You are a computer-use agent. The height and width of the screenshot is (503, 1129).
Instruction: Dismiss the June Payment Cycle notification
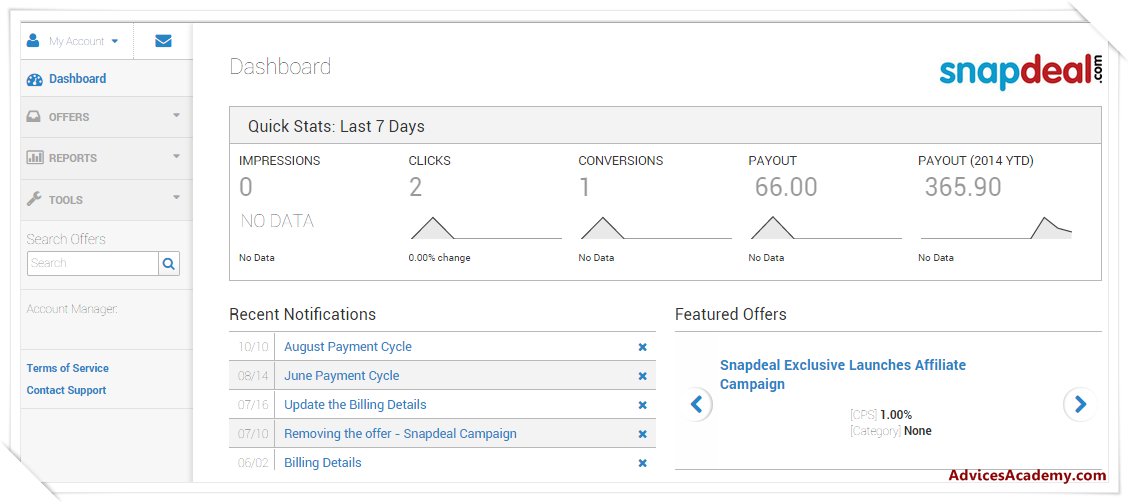click(643, 376)
